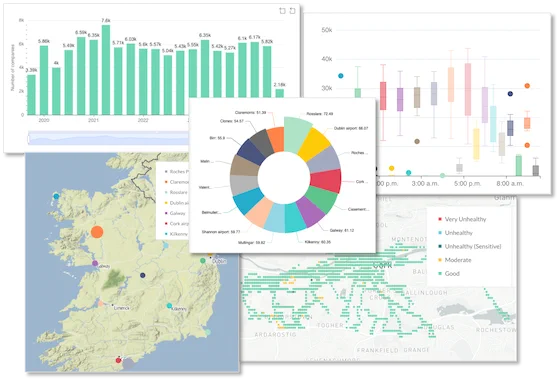Click the rightmost toolbar icon above the bar chart

click(292, 11)
